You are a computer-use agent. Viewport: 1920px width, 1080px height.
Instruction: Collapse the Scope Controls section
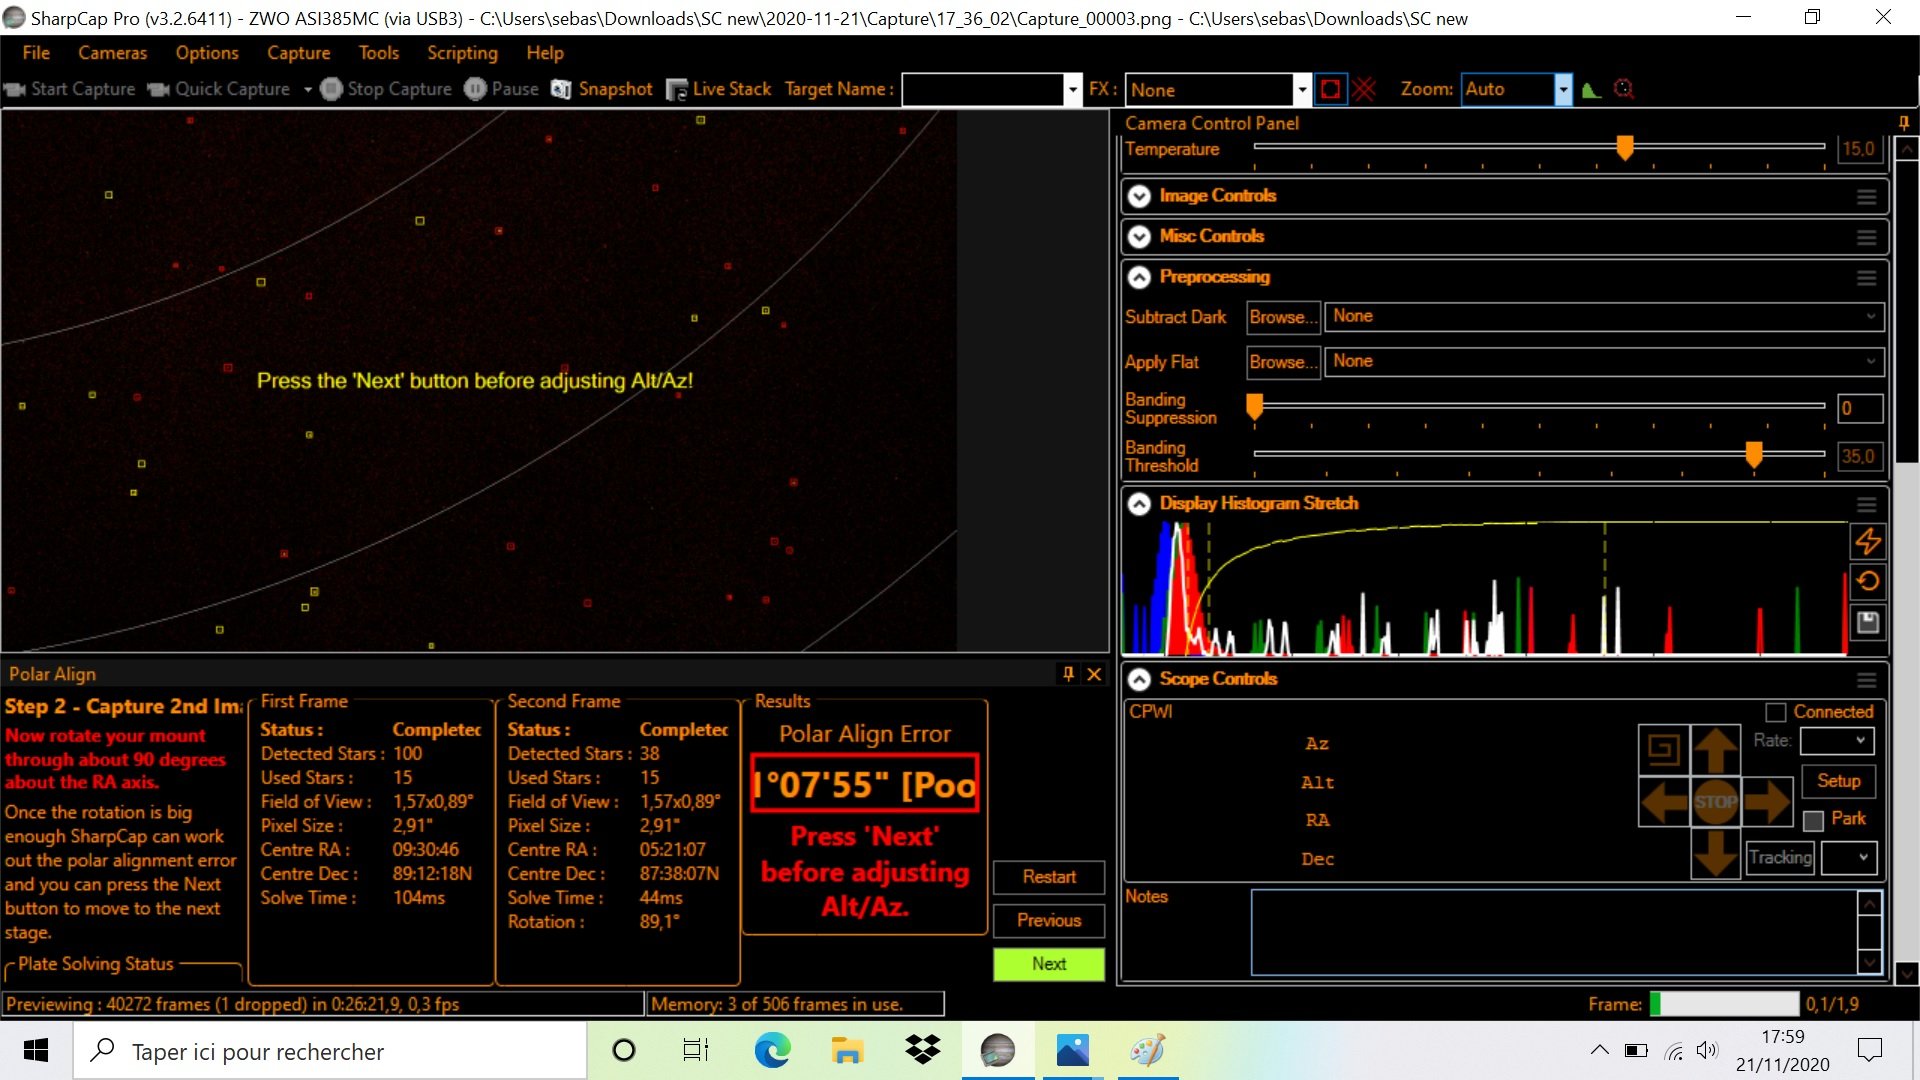point(1139,679)
